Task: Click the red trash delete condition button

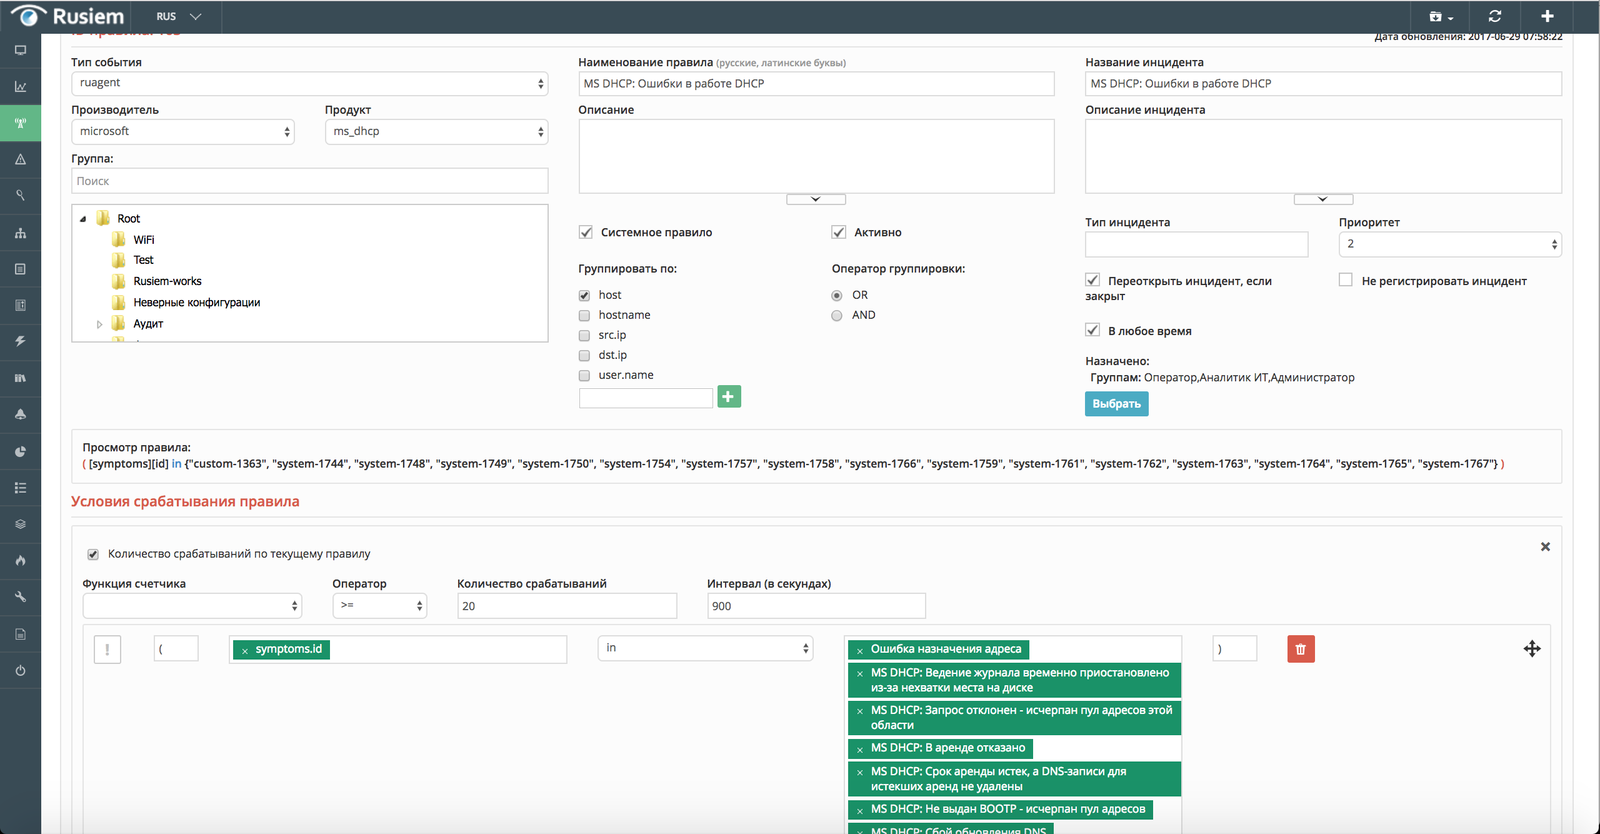Action: (x=1301, y=649)
